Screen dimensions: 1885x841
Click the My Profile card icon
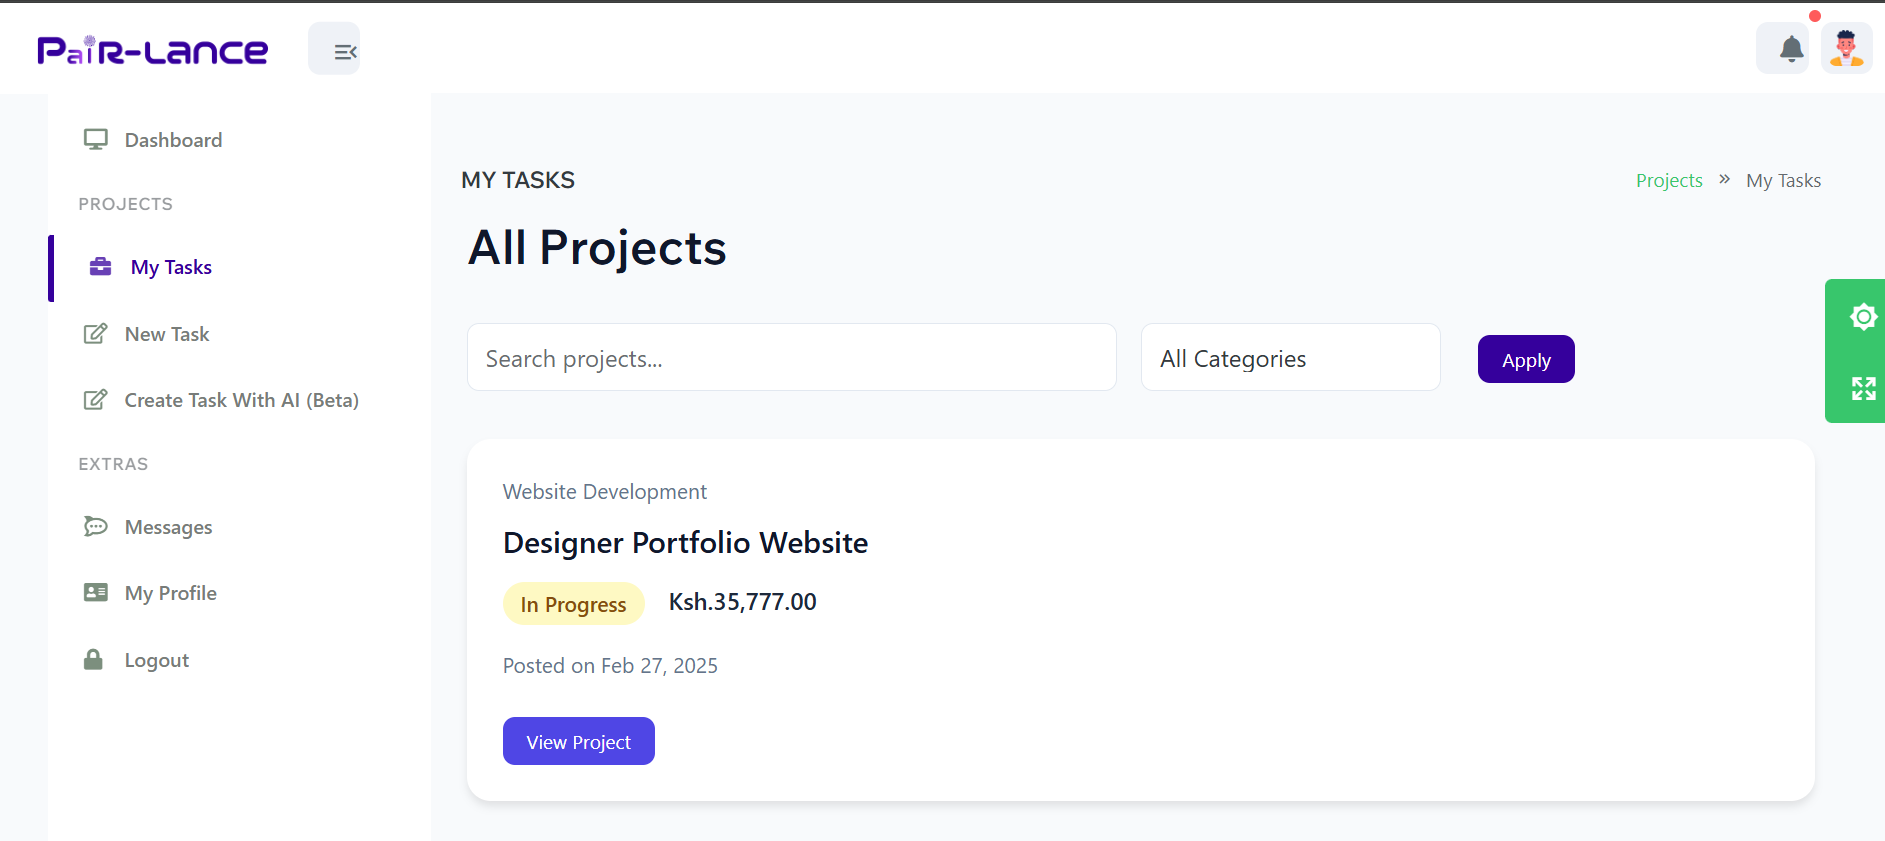pyautogui.click(x=96, y=592)
